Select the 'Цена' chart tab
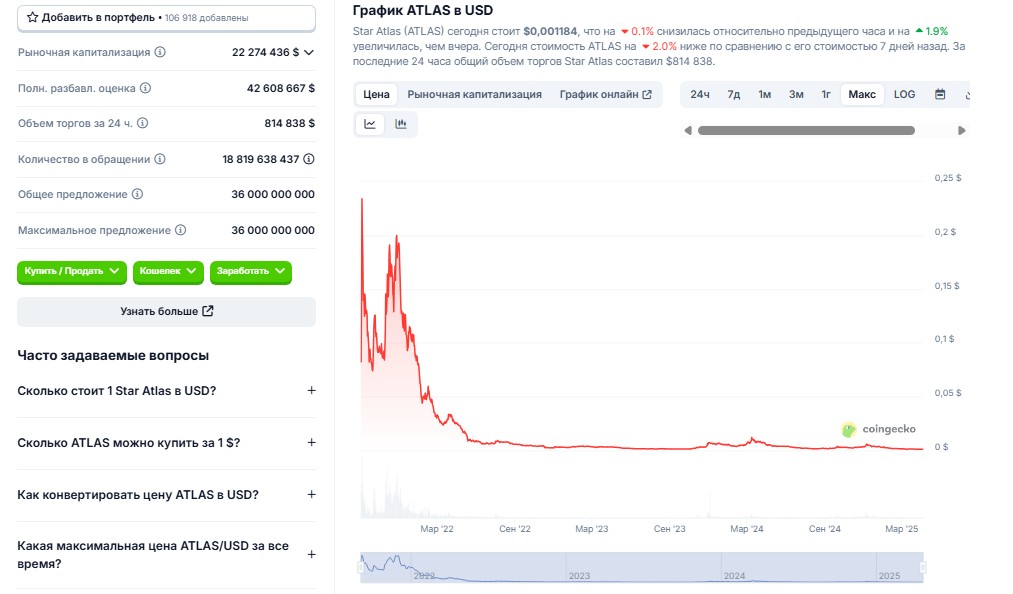This screenshot has width=1013, height=594. click(376, 94)
